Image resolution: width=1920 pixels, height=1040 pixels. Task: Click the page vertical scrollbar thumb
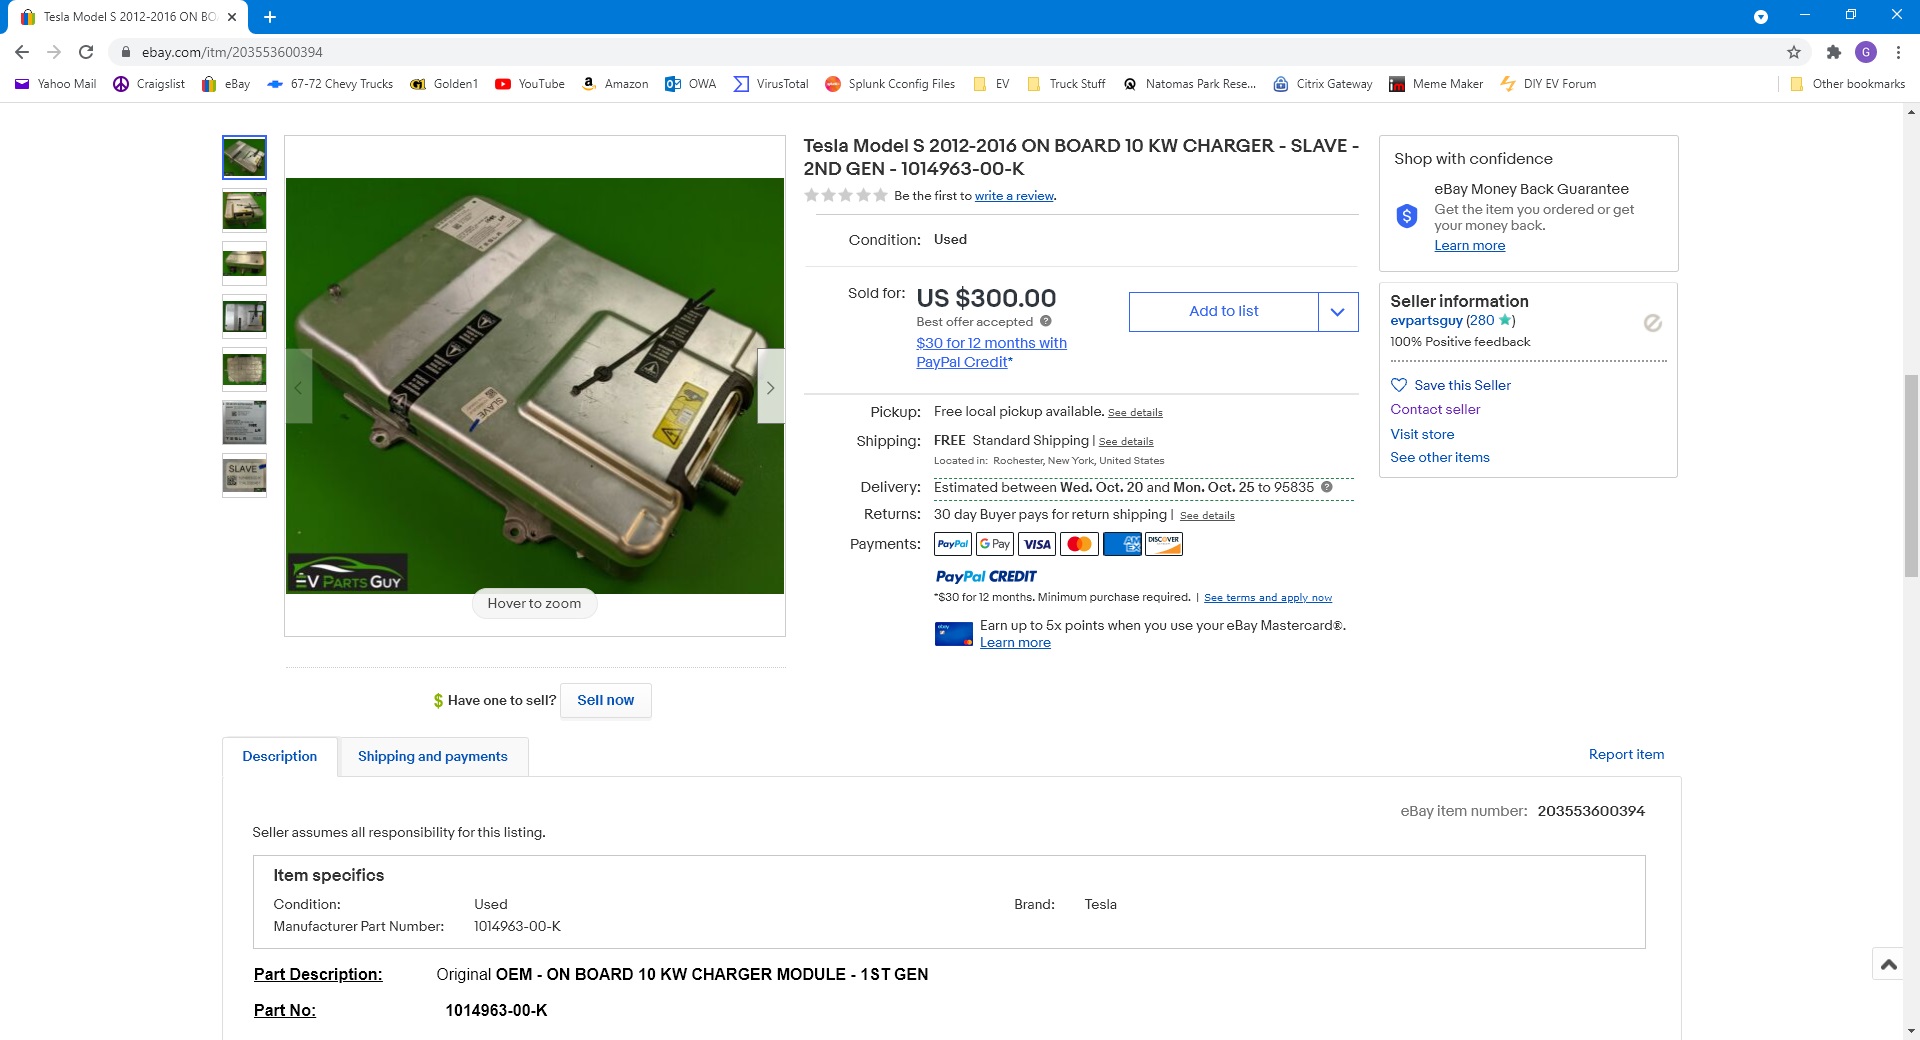pyautogui.click(x=1911, y=475)
